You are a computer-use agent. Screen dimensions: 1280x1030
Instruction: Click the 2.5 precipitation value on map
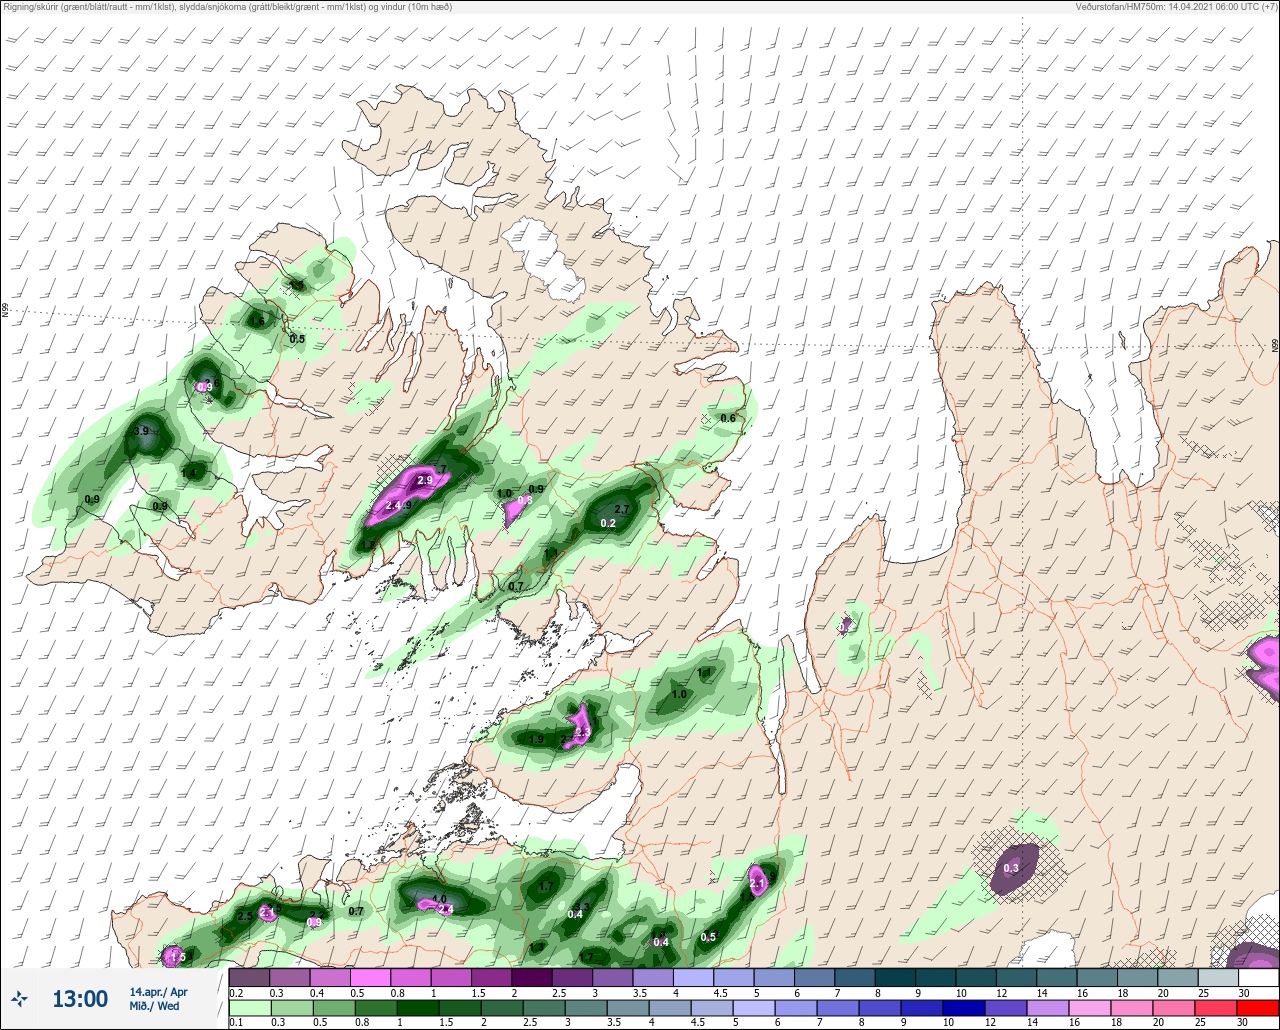[245, 916]
